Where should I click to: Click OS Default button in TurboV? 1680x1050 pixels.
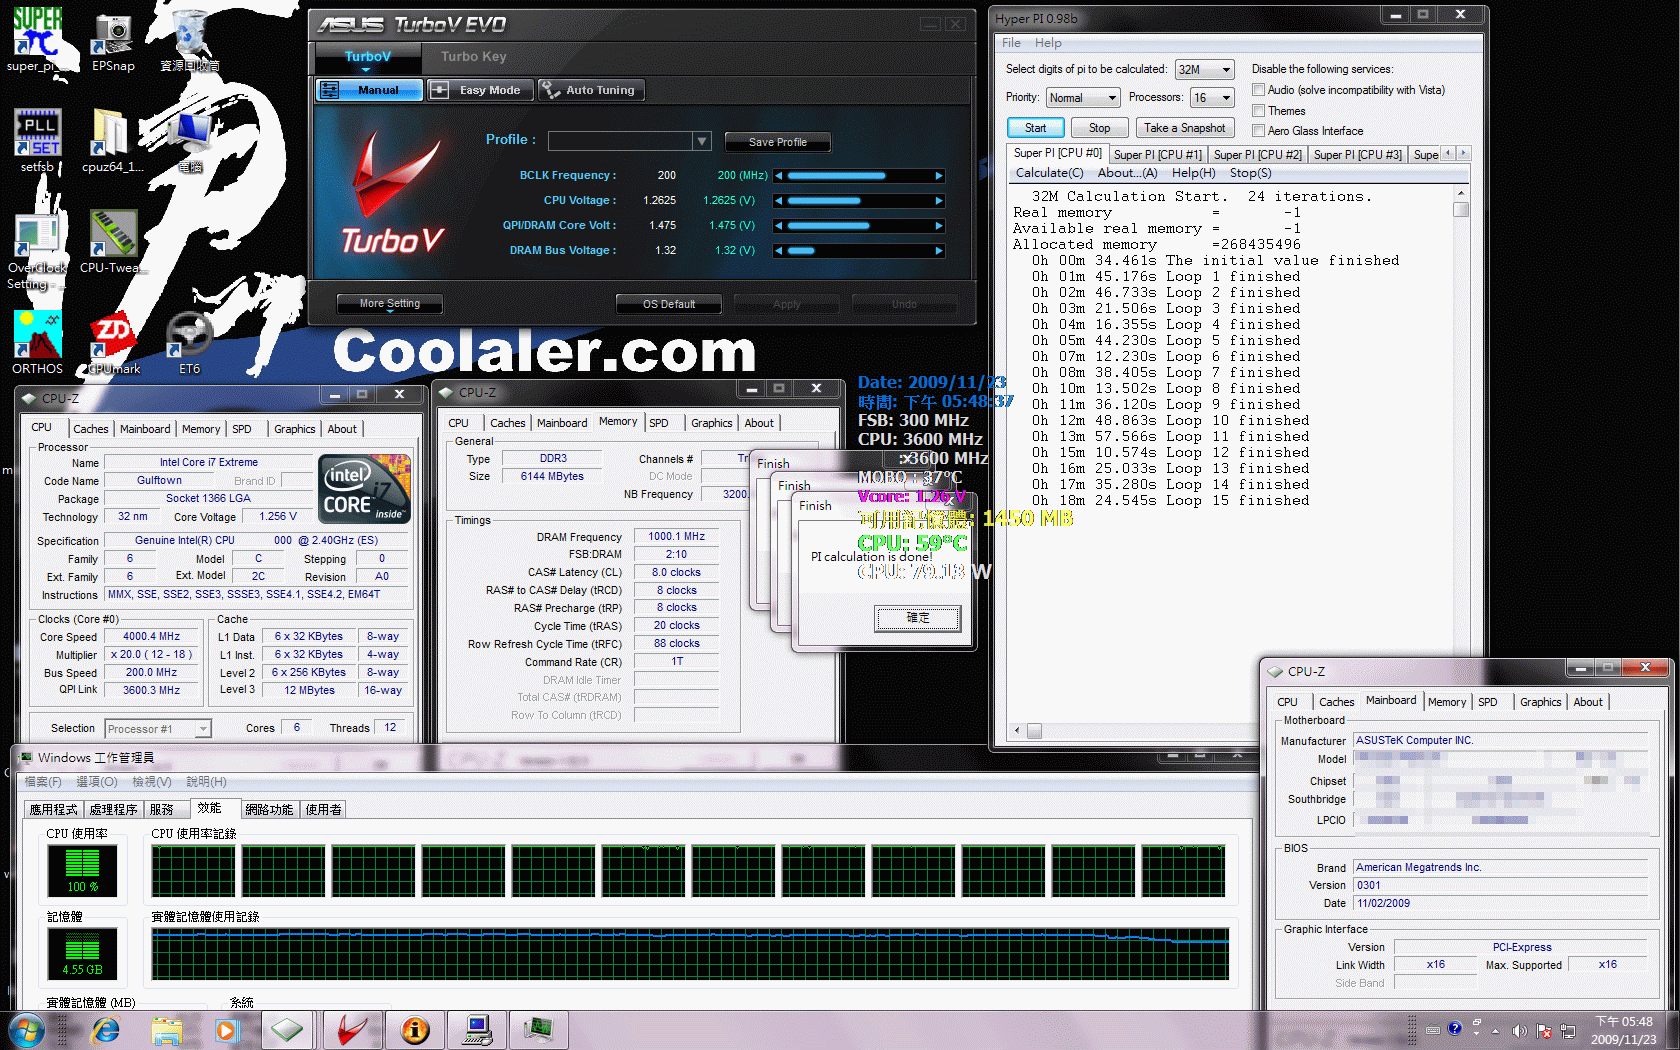669,304
